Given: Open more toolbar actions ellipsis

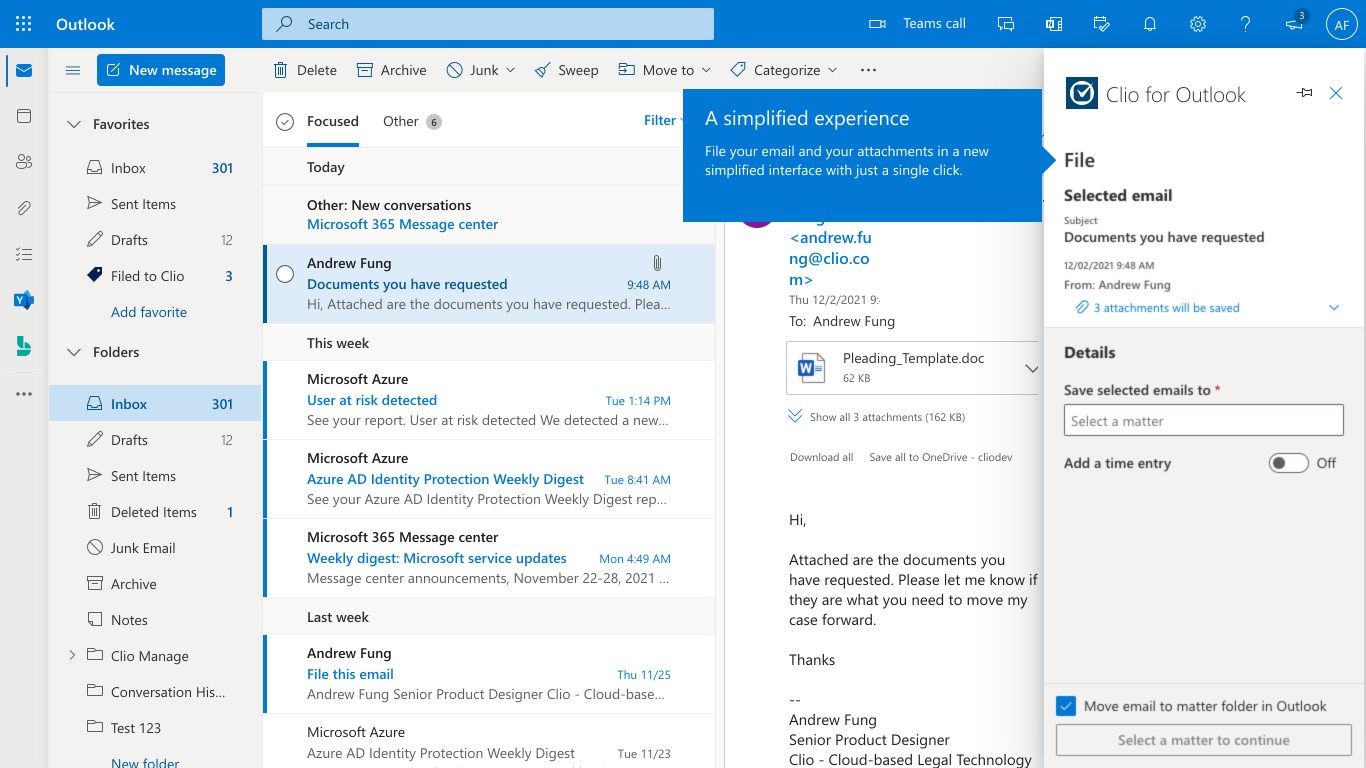Looking at the screenshot, I should pyautogui.click(x=868, y=70).
